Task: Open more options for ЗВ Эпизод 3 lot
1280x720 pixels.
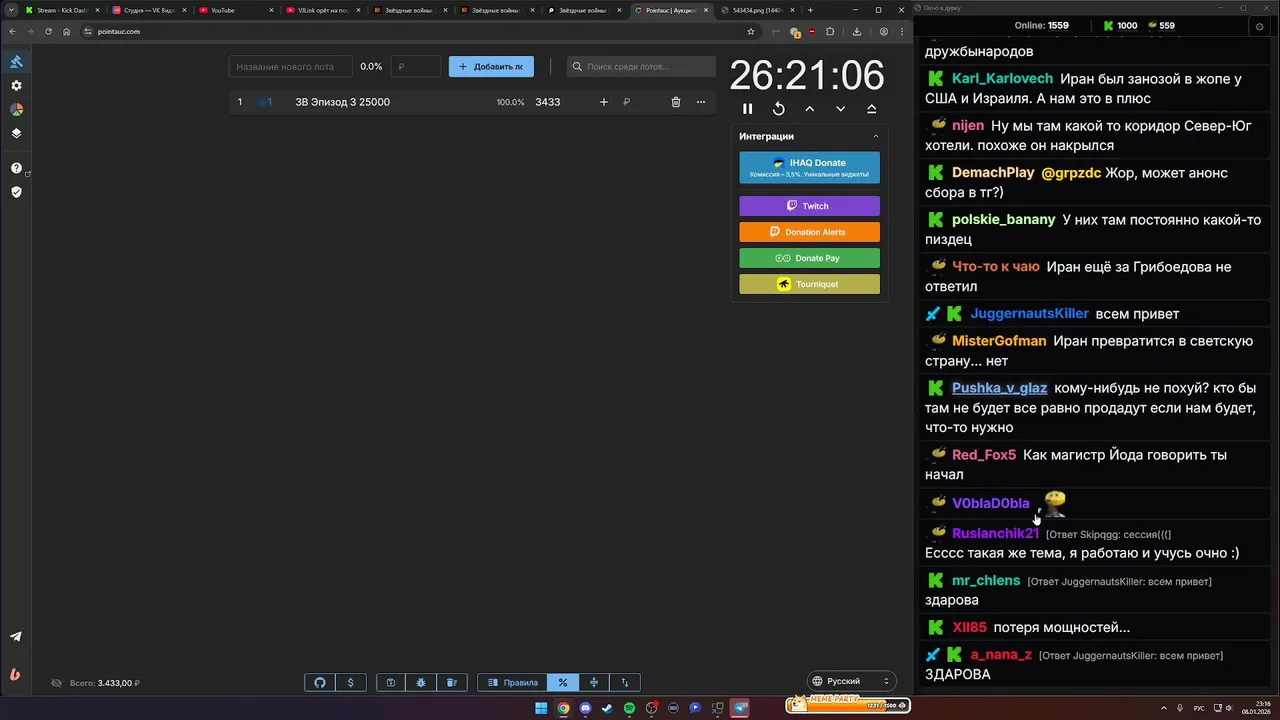Action: (700, 102)
